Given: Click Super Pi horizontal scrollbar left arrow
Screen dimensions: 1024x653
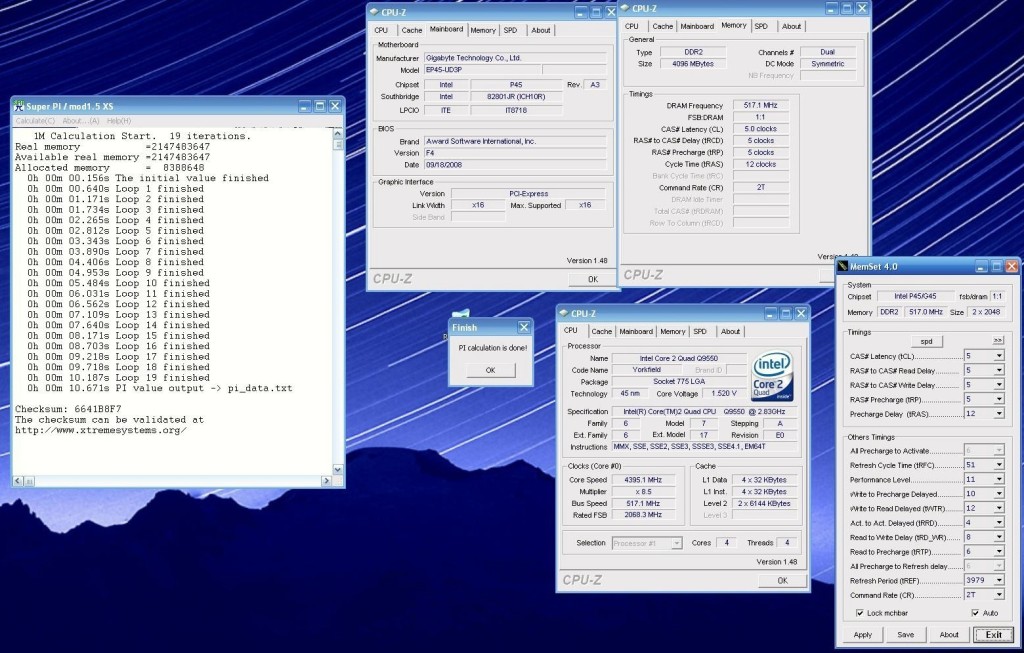Looking at the screenshot, I should pos(18,481).
